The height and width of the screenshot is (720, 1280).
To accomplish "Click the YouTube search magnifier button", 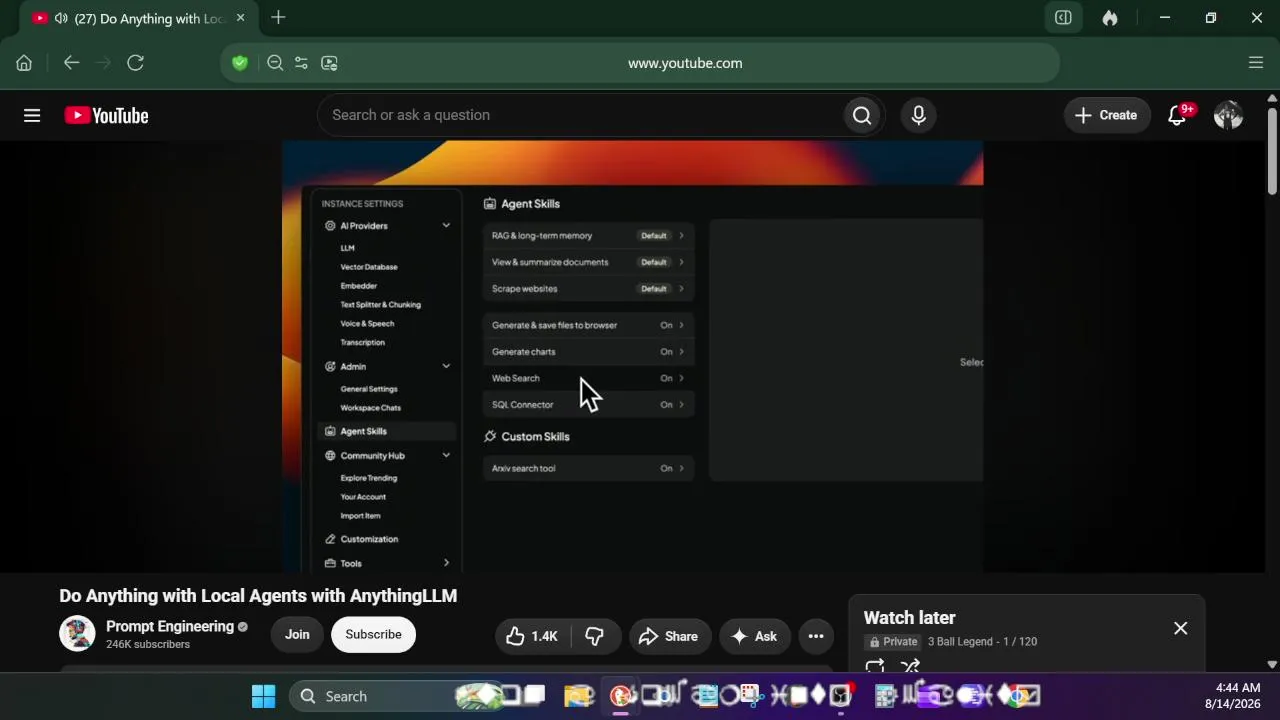I will pyautogui.click(x=862, y=115).
